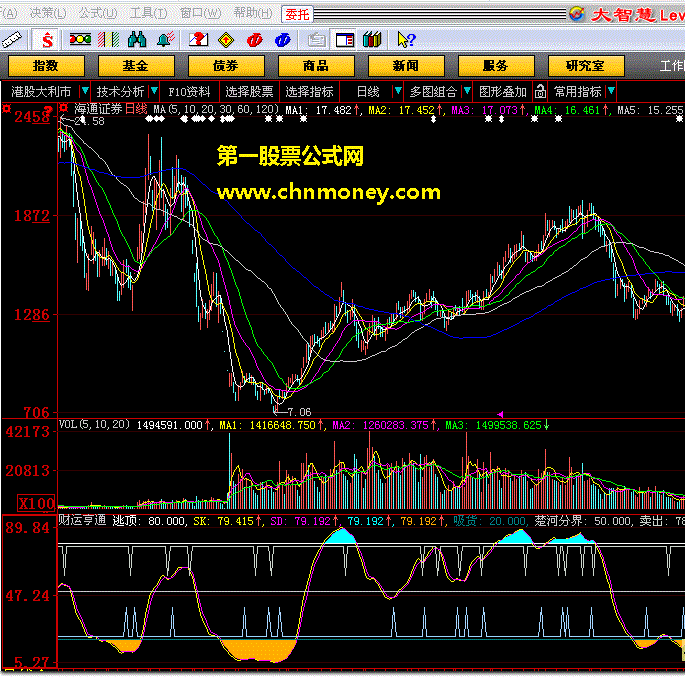Open the colored books library icon
Viewport: 685px width, 678px height.
coord(372,40)
